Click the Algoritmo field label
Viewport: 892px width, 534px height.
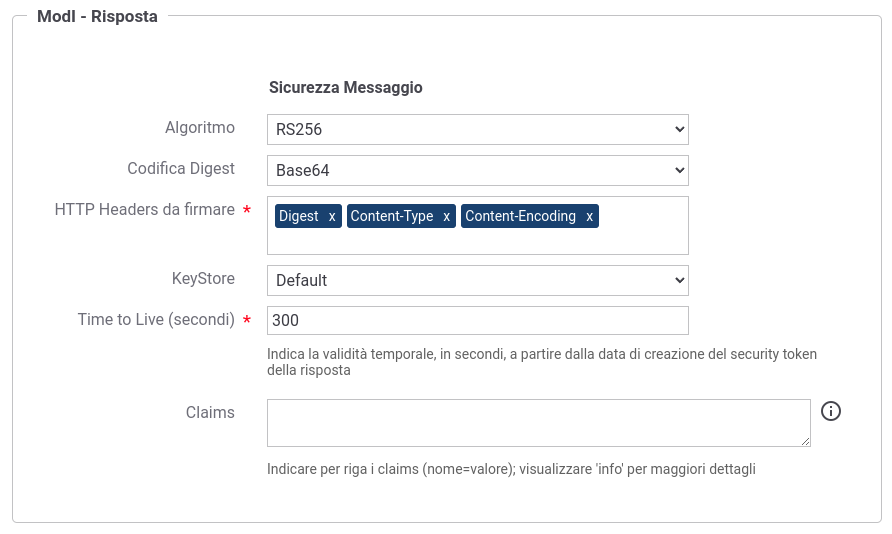200,127
